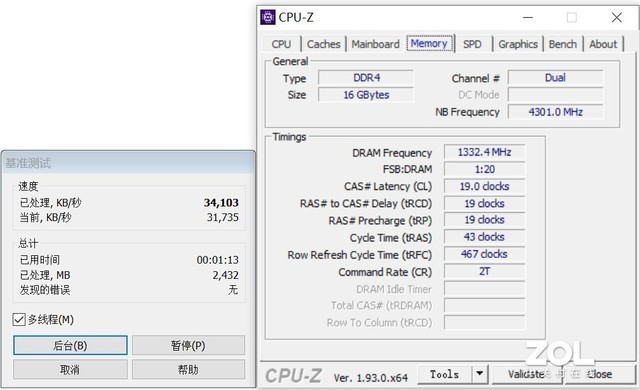Click the RAS# Precharge 19 clocks value

(x=484, y=220)
